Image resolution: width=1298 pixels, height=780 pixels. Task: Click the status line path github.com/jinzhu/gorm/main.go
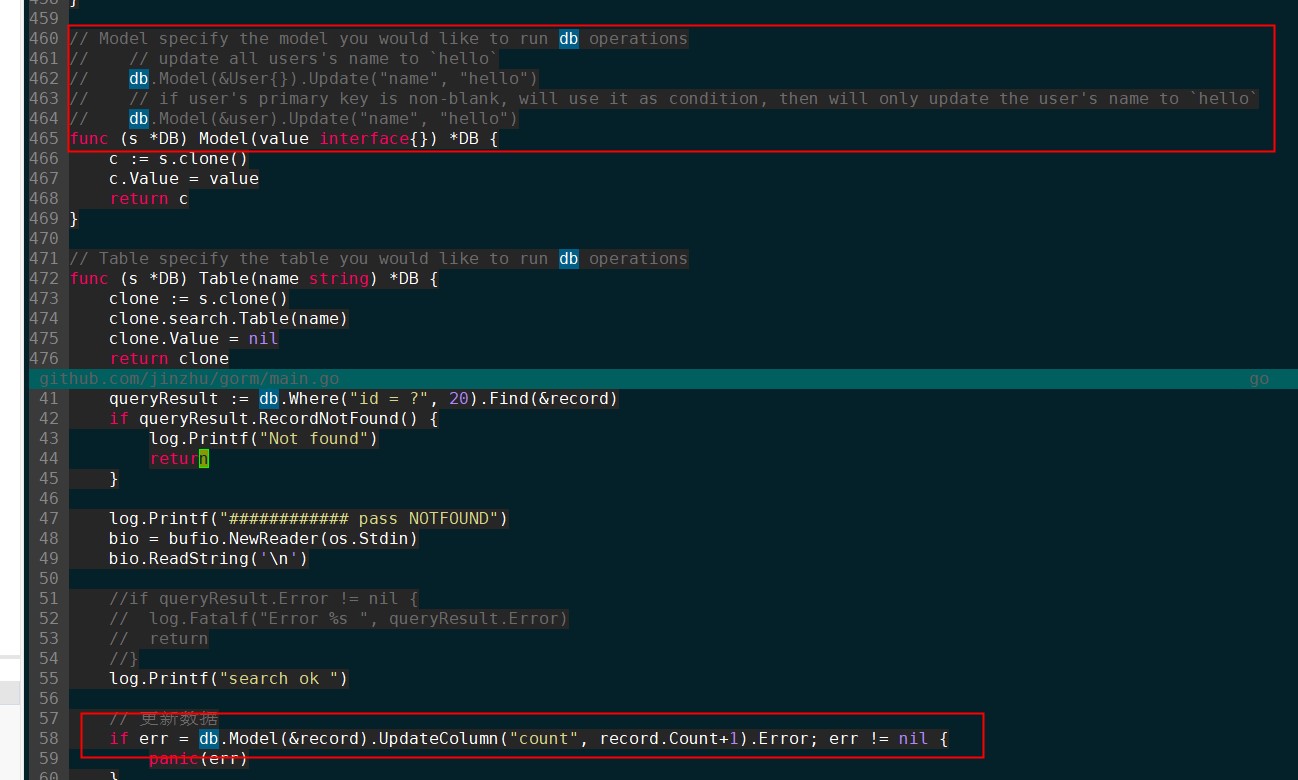pos(189,379)
